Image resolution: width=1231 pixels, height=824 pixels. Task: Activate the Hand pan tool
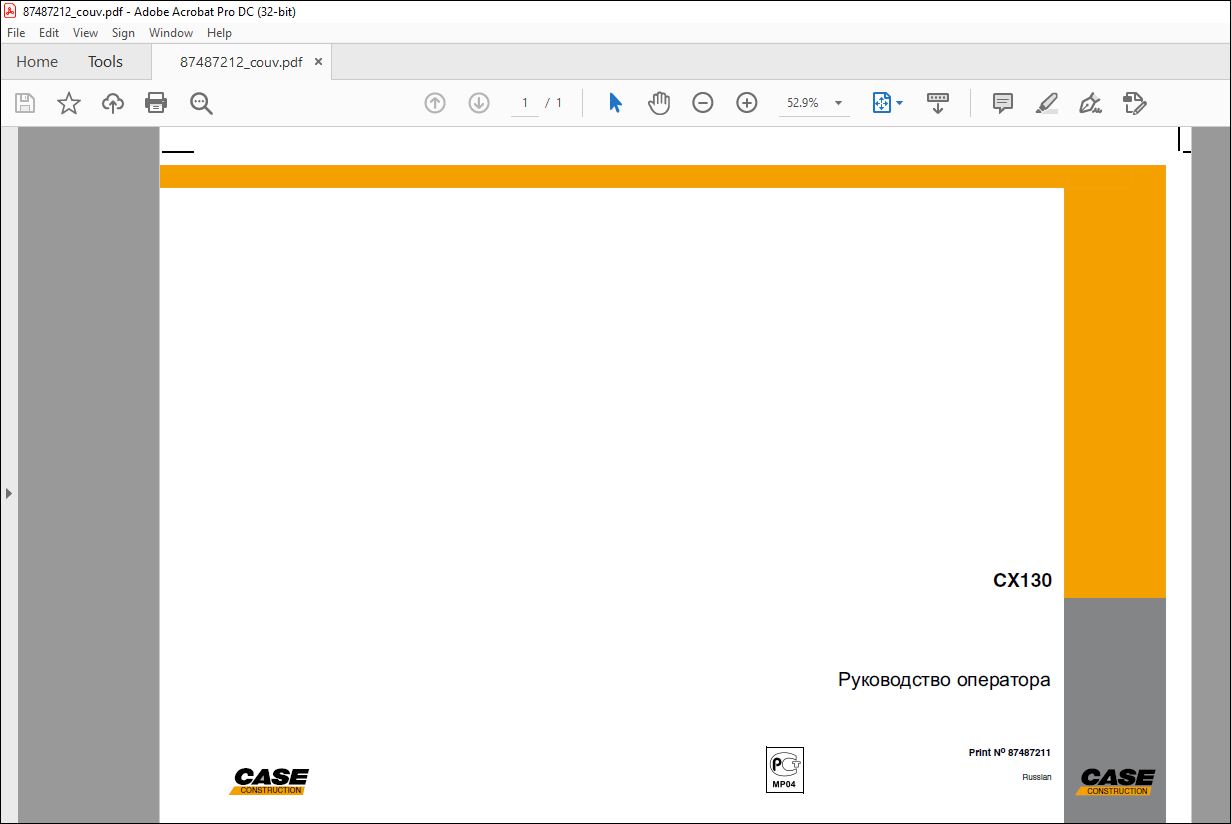click(x=659, y=103)
